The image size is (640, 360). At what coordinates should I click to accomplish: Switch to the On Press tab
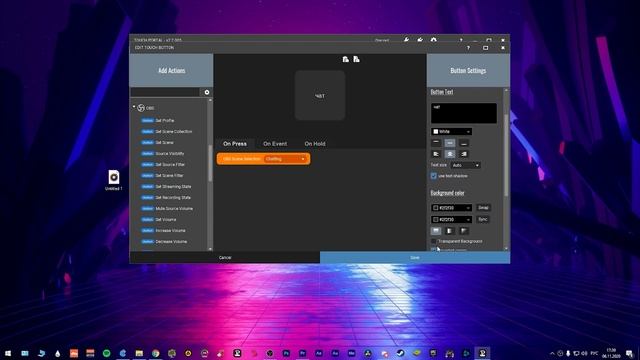tap(235, 144)
